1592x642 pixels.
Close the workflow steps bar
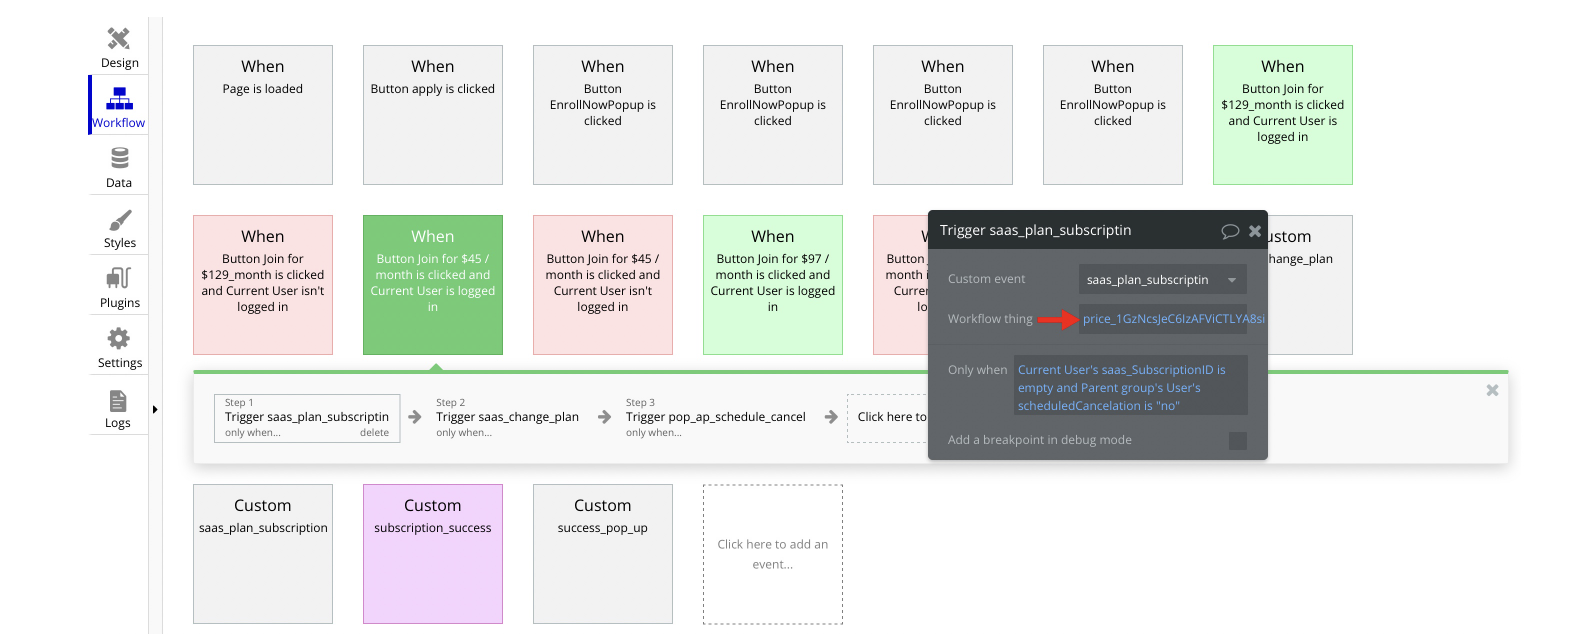(1492, 390)
